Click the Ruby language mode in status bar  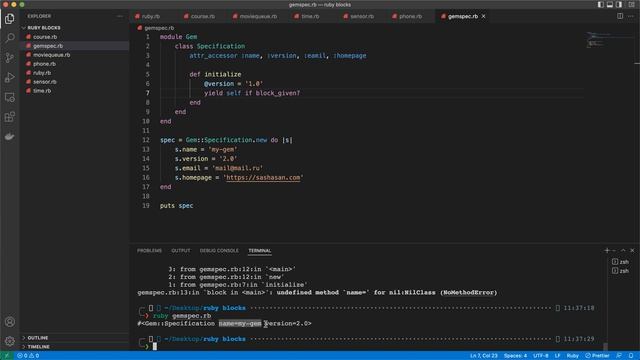tap(572, 356)
